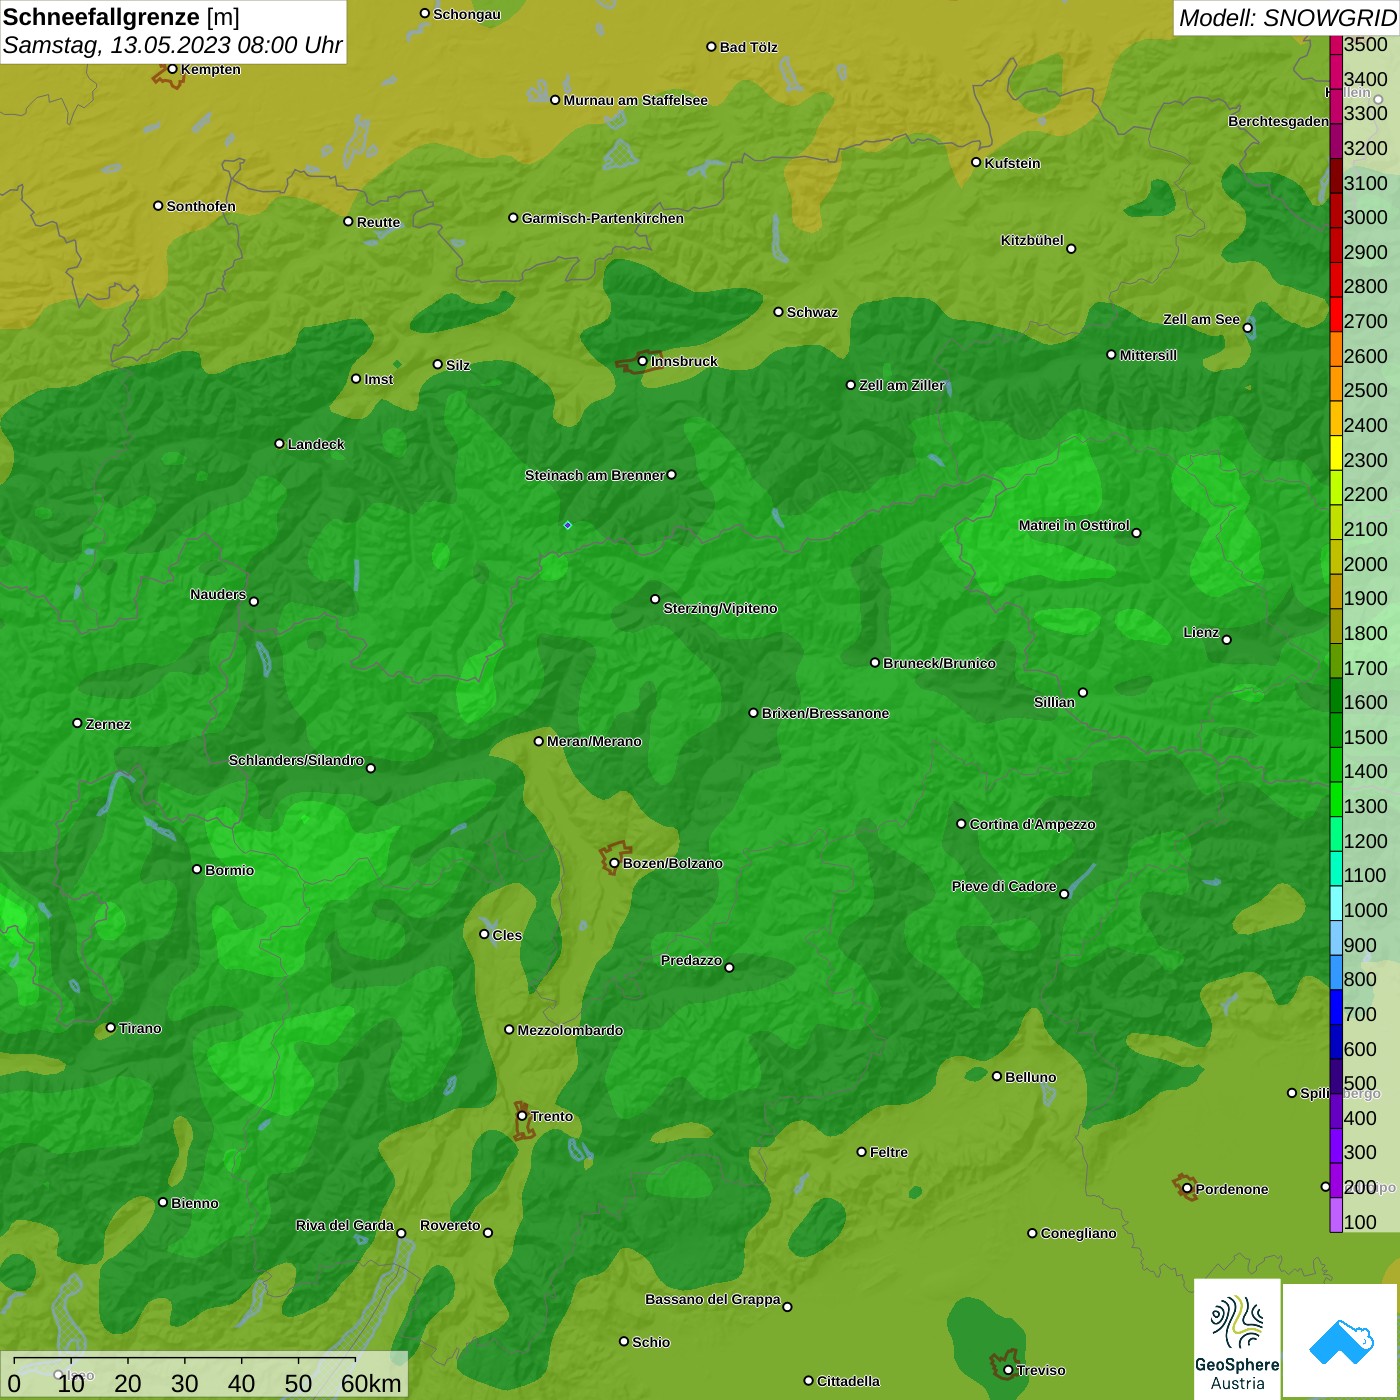Click the 'Cortina d'Ampezzo' label
Screen dimensions: 1400x1400
(1033, 824)
